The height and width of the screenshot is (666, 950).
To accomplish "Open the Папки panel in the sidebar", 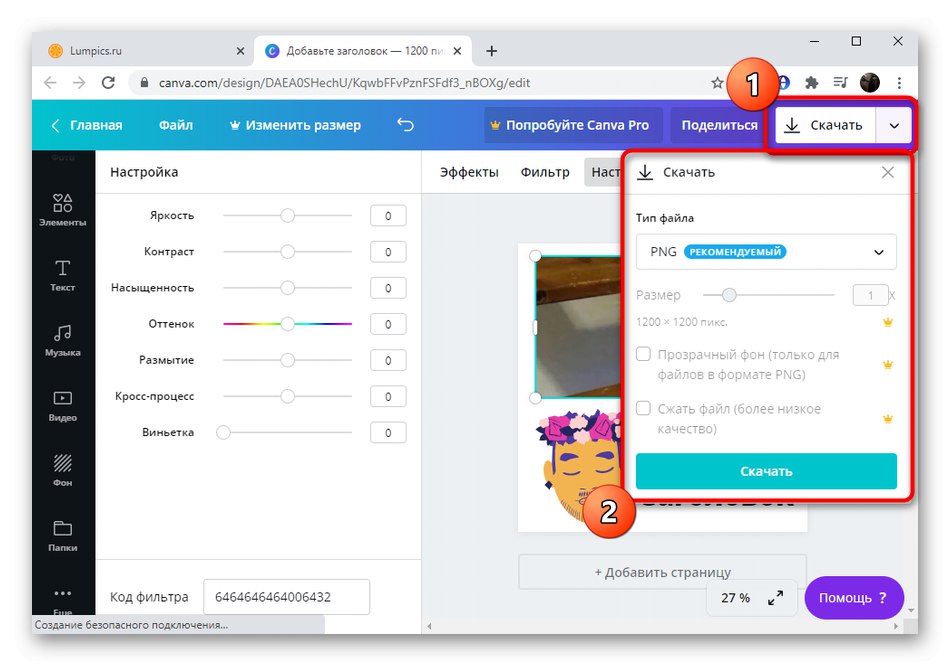I will (x=62, y=537).
